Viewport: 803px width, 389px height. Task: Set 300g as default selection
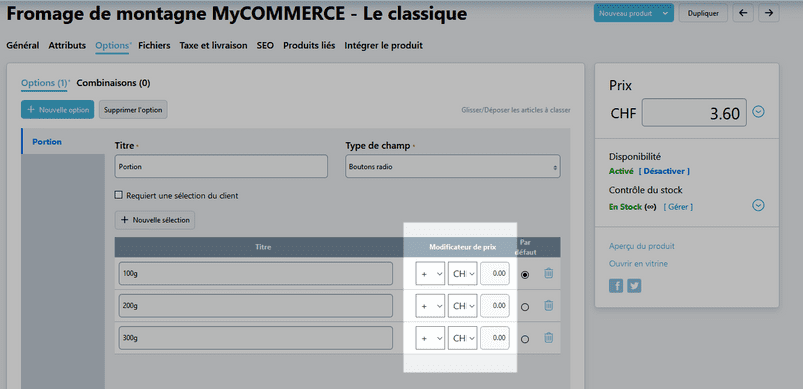pyautogui.click(x=524, y=339)
